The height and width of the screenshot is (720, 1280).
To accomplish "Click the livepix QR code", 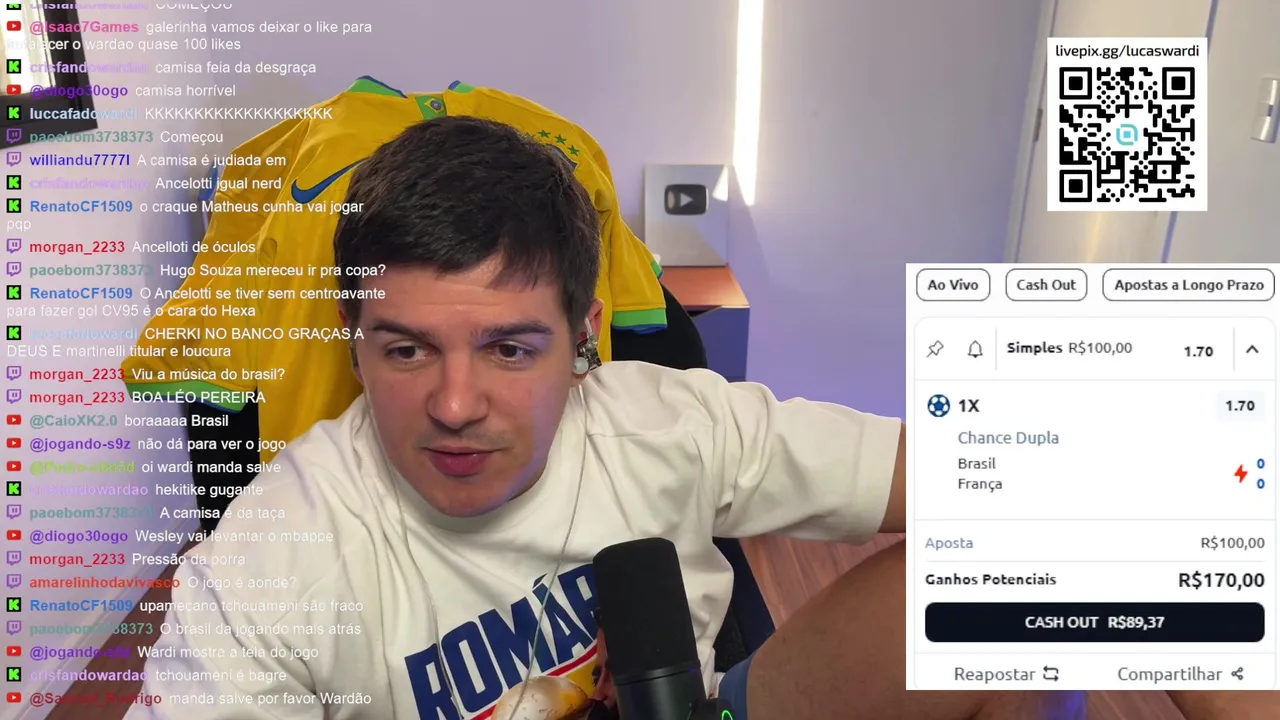I will click(1127, 134).
